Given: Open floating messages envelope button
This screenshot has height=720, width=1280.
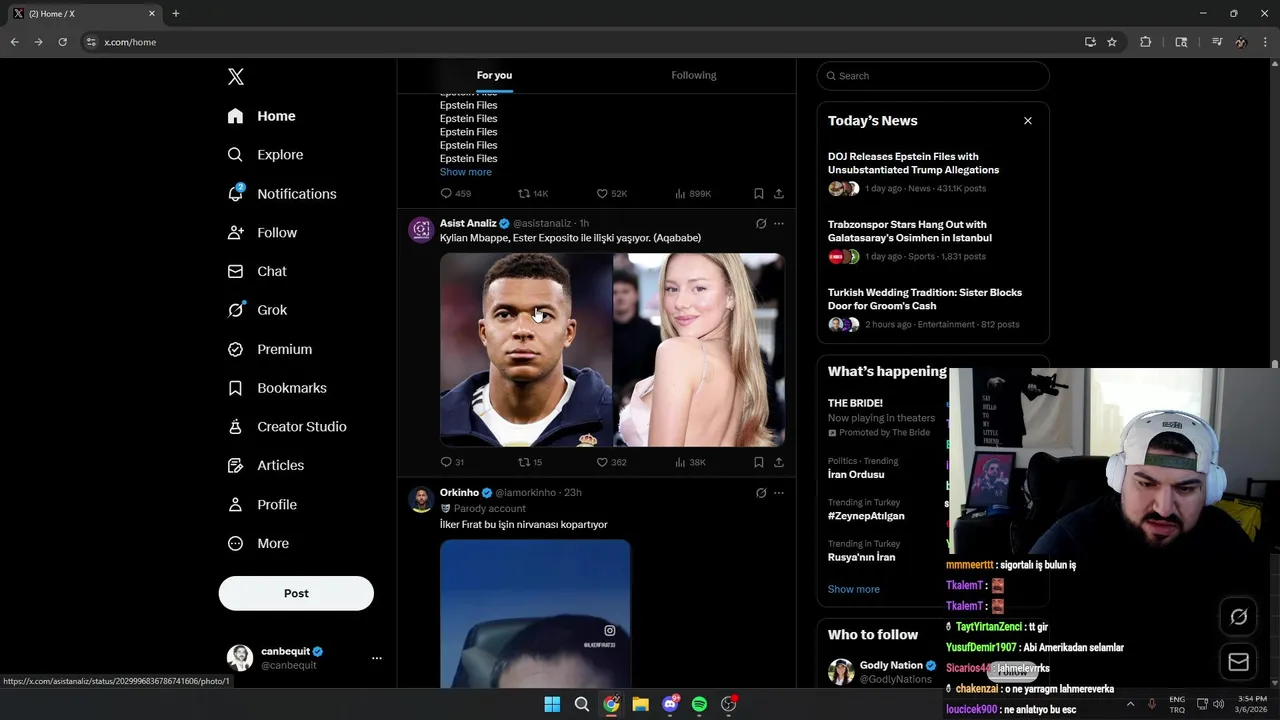Looking at the screenshot, I should pos(1238,662).
